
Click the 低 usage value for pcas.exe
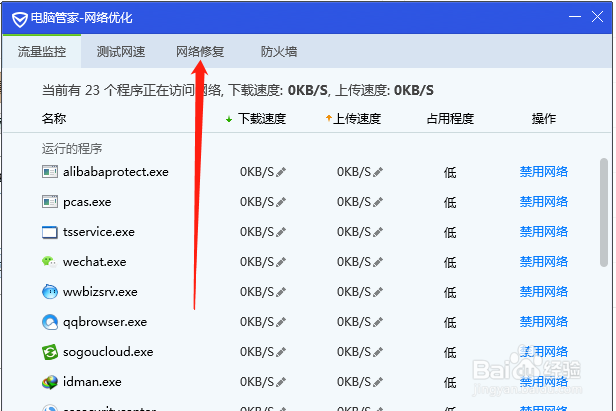[450, 202]
